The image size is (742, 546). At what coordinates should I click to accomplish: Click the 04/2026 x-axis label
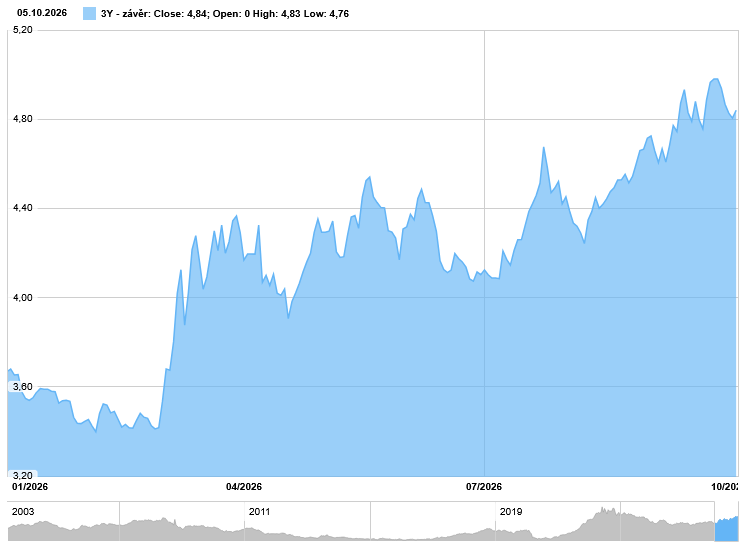244,486
